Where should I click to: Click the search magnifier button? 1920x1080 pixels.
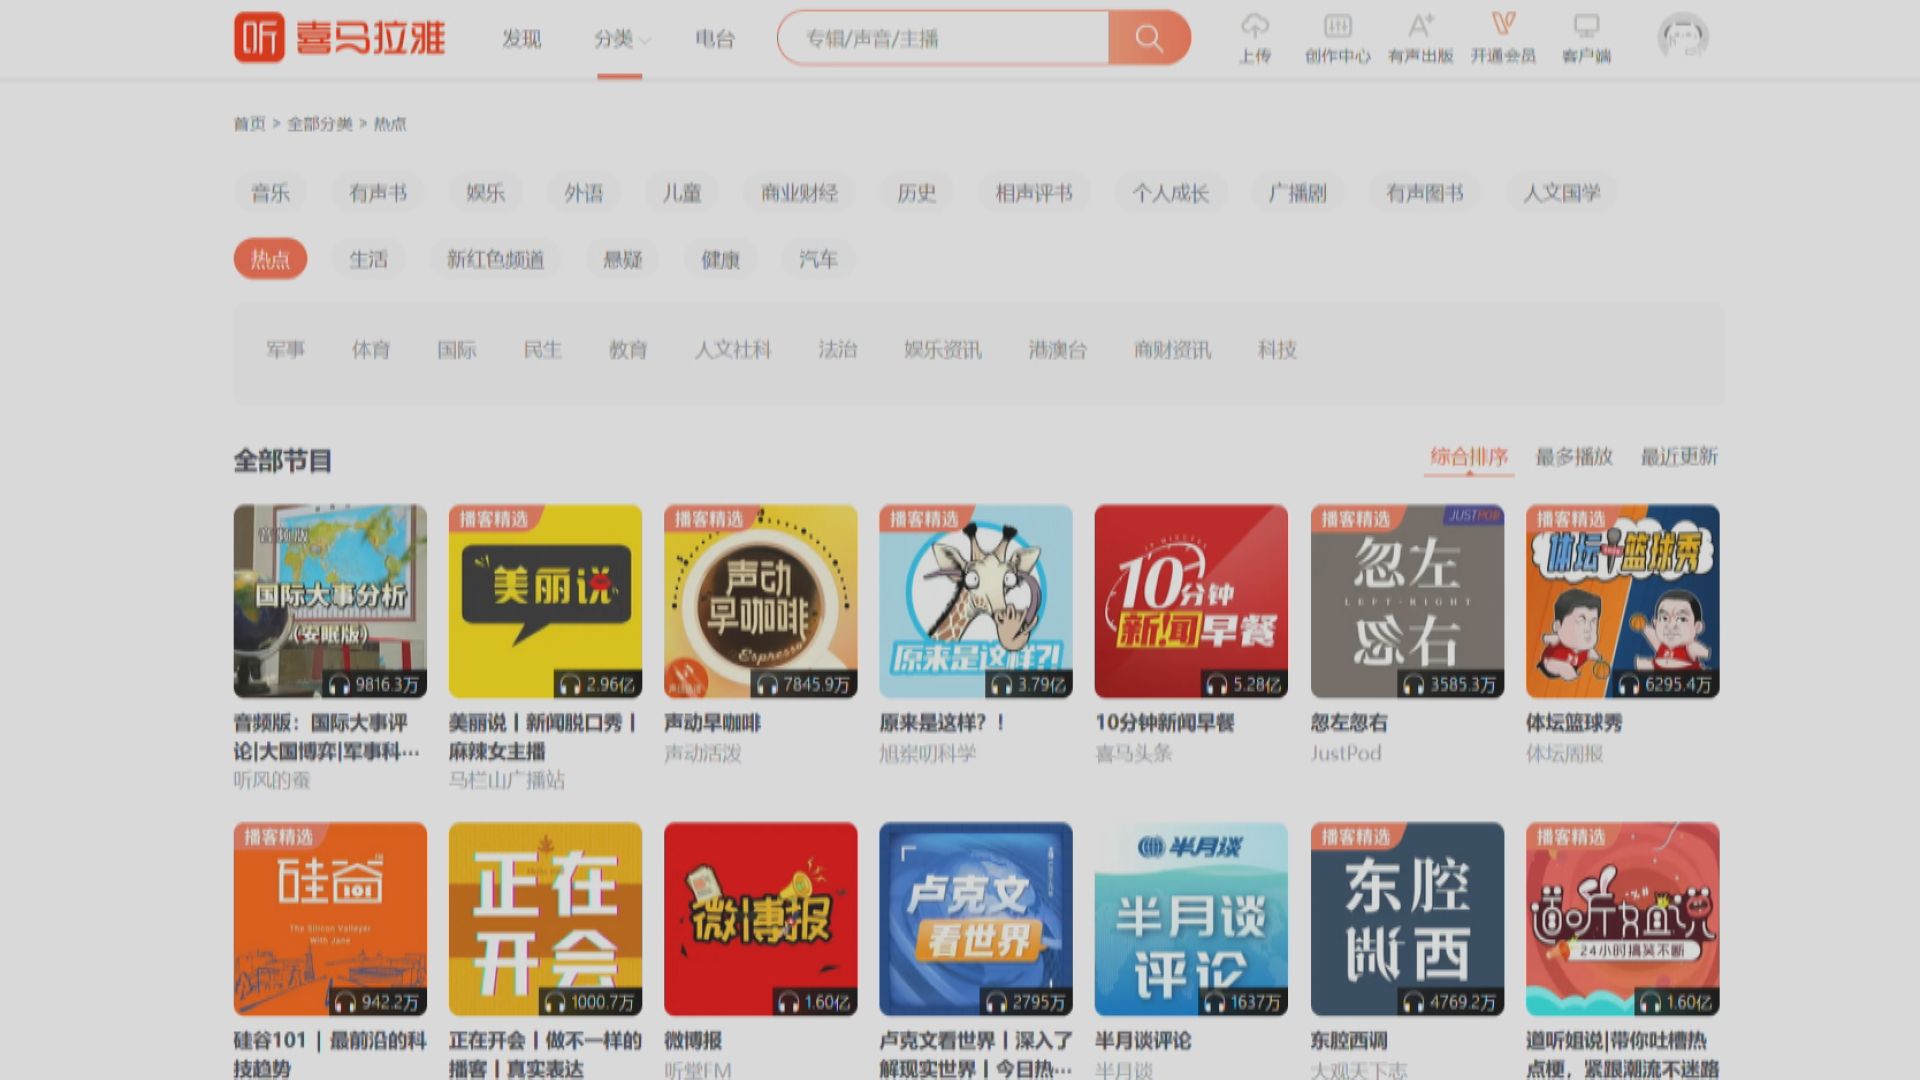coord(1149,38)
